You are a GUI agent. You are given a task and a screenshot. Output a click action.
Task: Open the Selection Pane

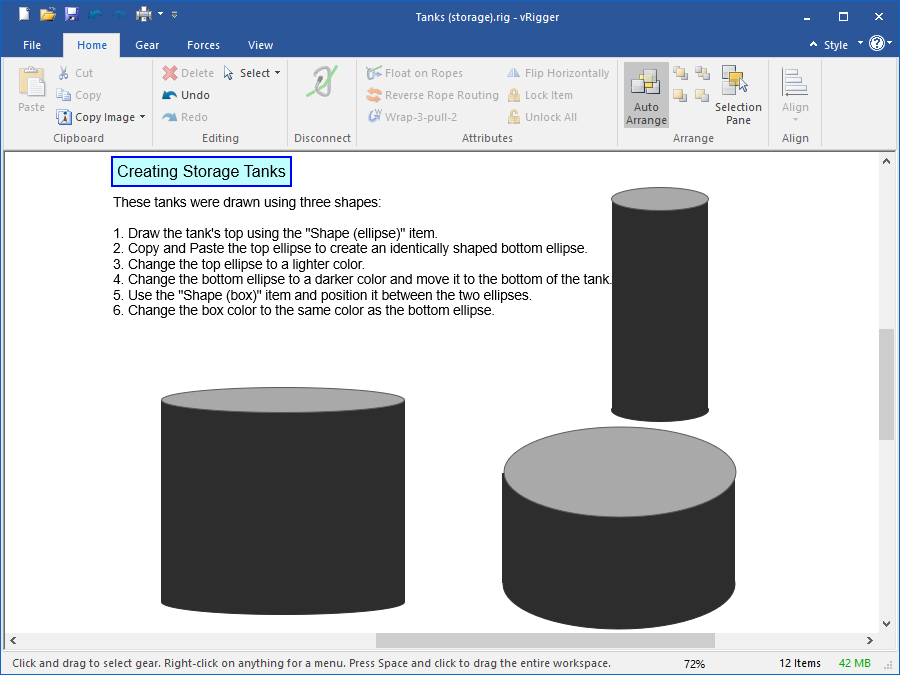[x=737, y=96]
